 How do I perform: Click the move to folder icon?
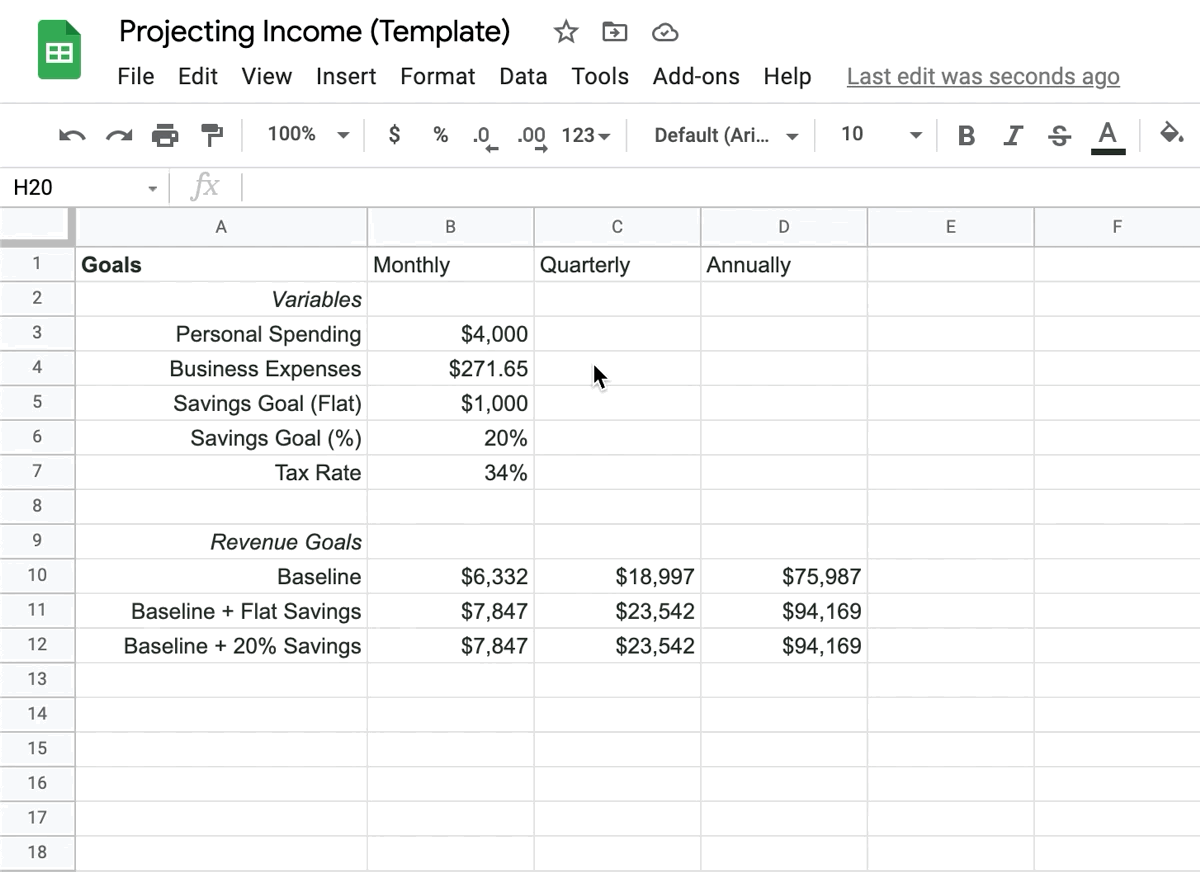click(x=614, y=32)
